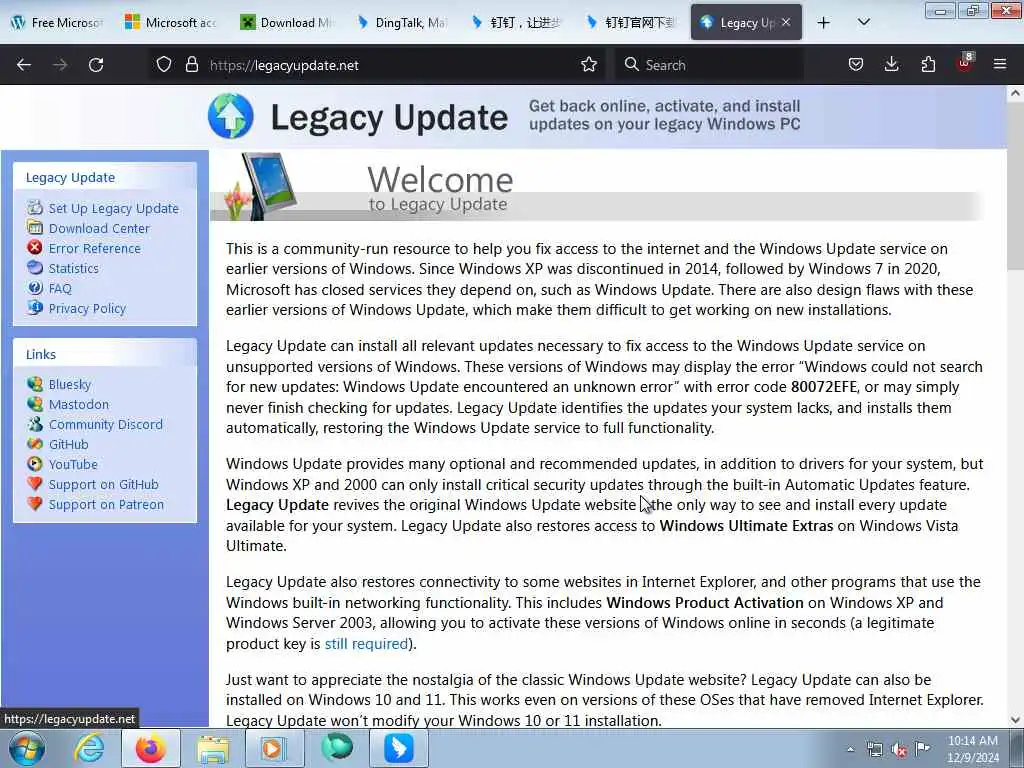Open the Extensions puzzle icon
This screenshot has width=1024, height=768.
click(928, 65)
